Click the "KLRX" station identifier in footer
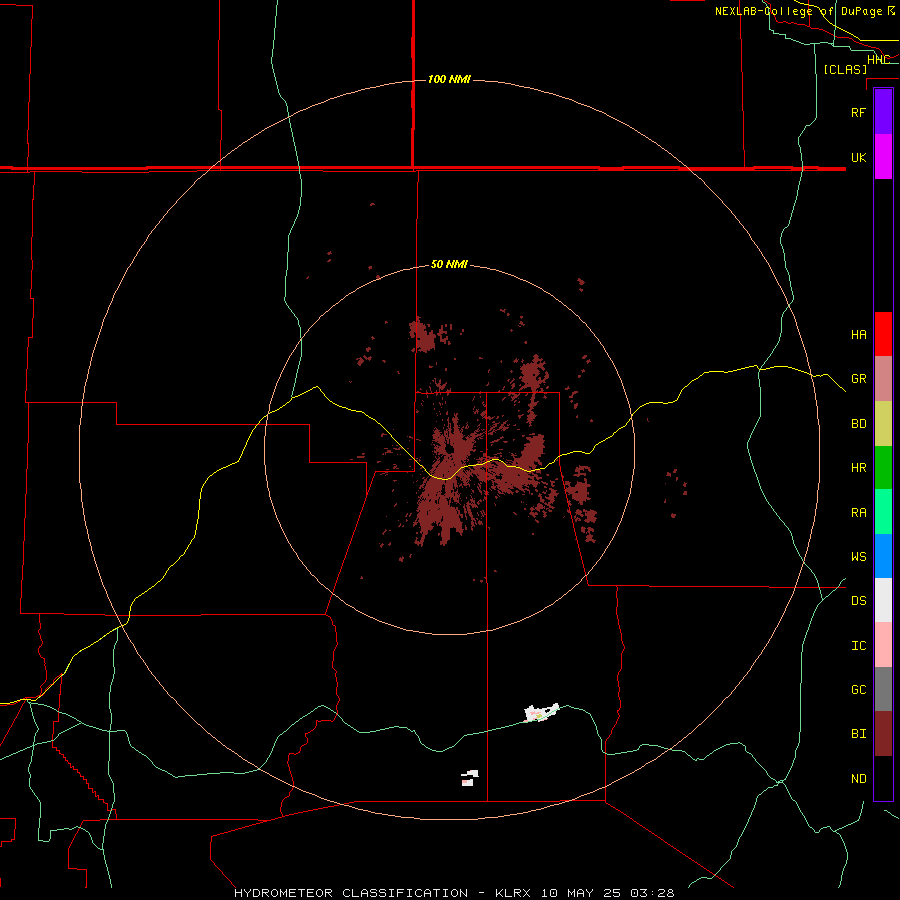Image resolution: width=900 pixels, height=900 pixels. pos(513,893)
